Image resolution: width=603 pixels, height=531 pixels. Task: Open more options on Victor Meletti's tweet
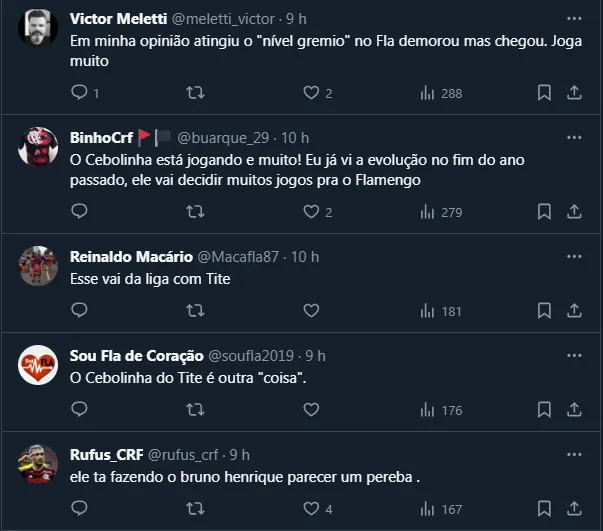tap(574, 18)
